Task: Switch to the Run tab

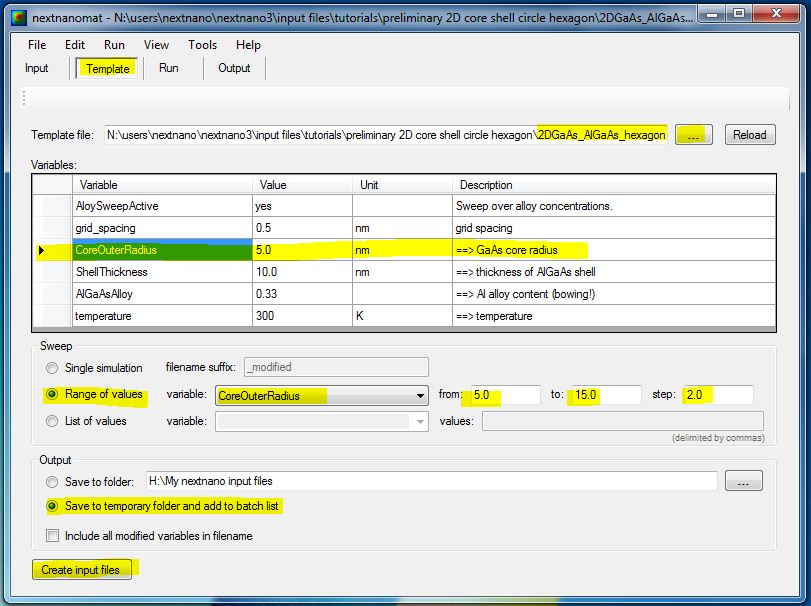Action: 169,68
